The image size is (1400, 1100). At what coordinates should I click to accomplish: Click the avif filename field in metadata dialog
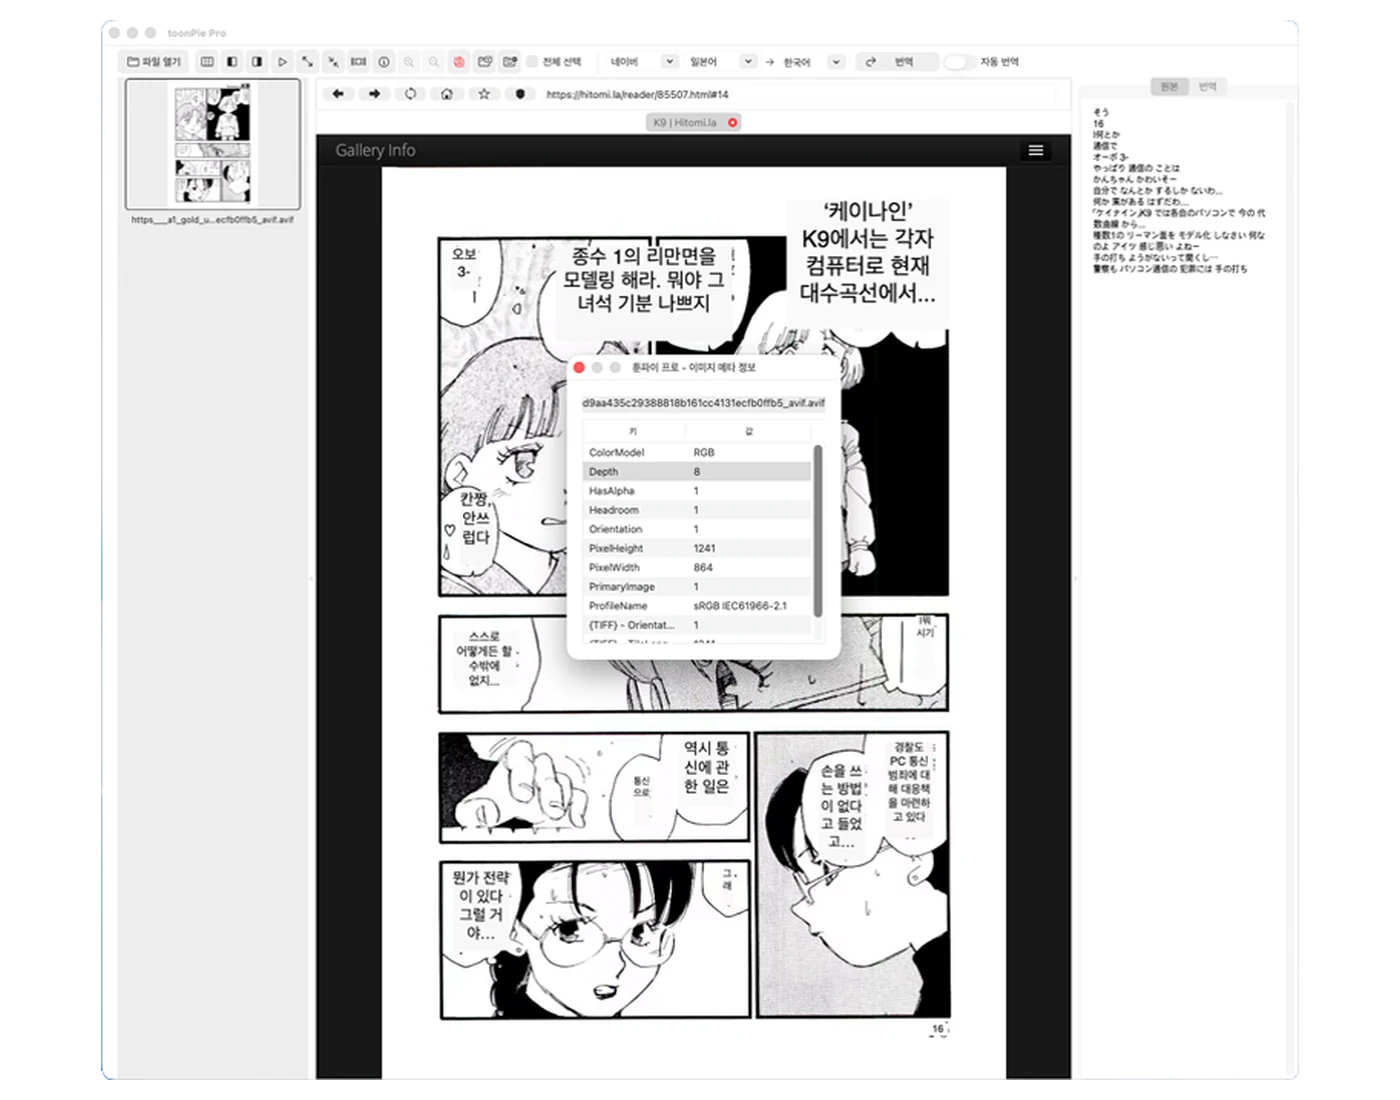(703, 403)
